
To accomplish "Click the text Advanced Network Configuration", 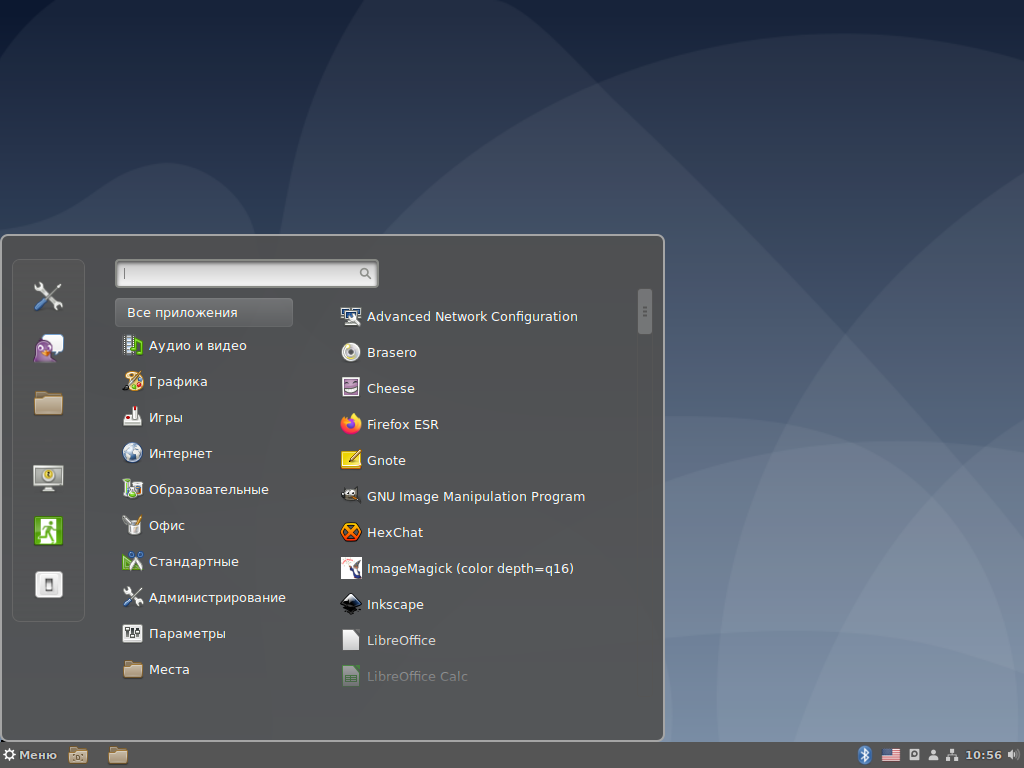I will (472, 317).
